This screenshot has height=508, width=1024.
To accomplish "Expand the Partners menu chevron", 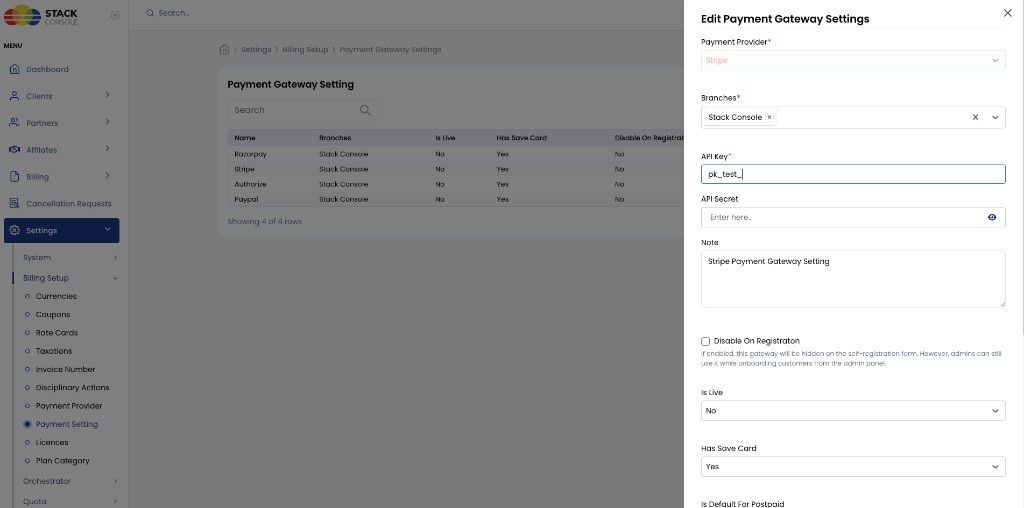I will point(107,122).
